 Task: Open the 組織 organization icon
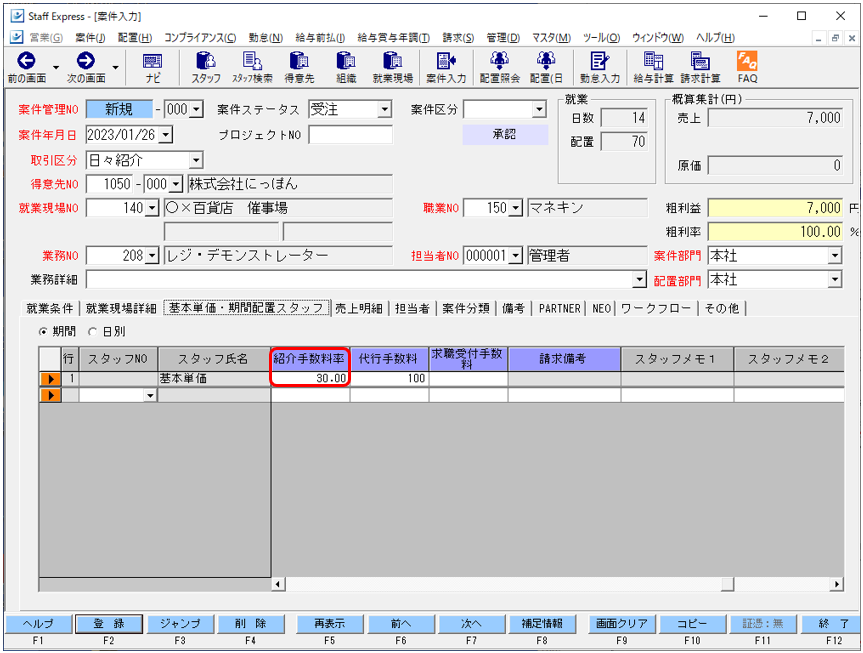[346, 61]
